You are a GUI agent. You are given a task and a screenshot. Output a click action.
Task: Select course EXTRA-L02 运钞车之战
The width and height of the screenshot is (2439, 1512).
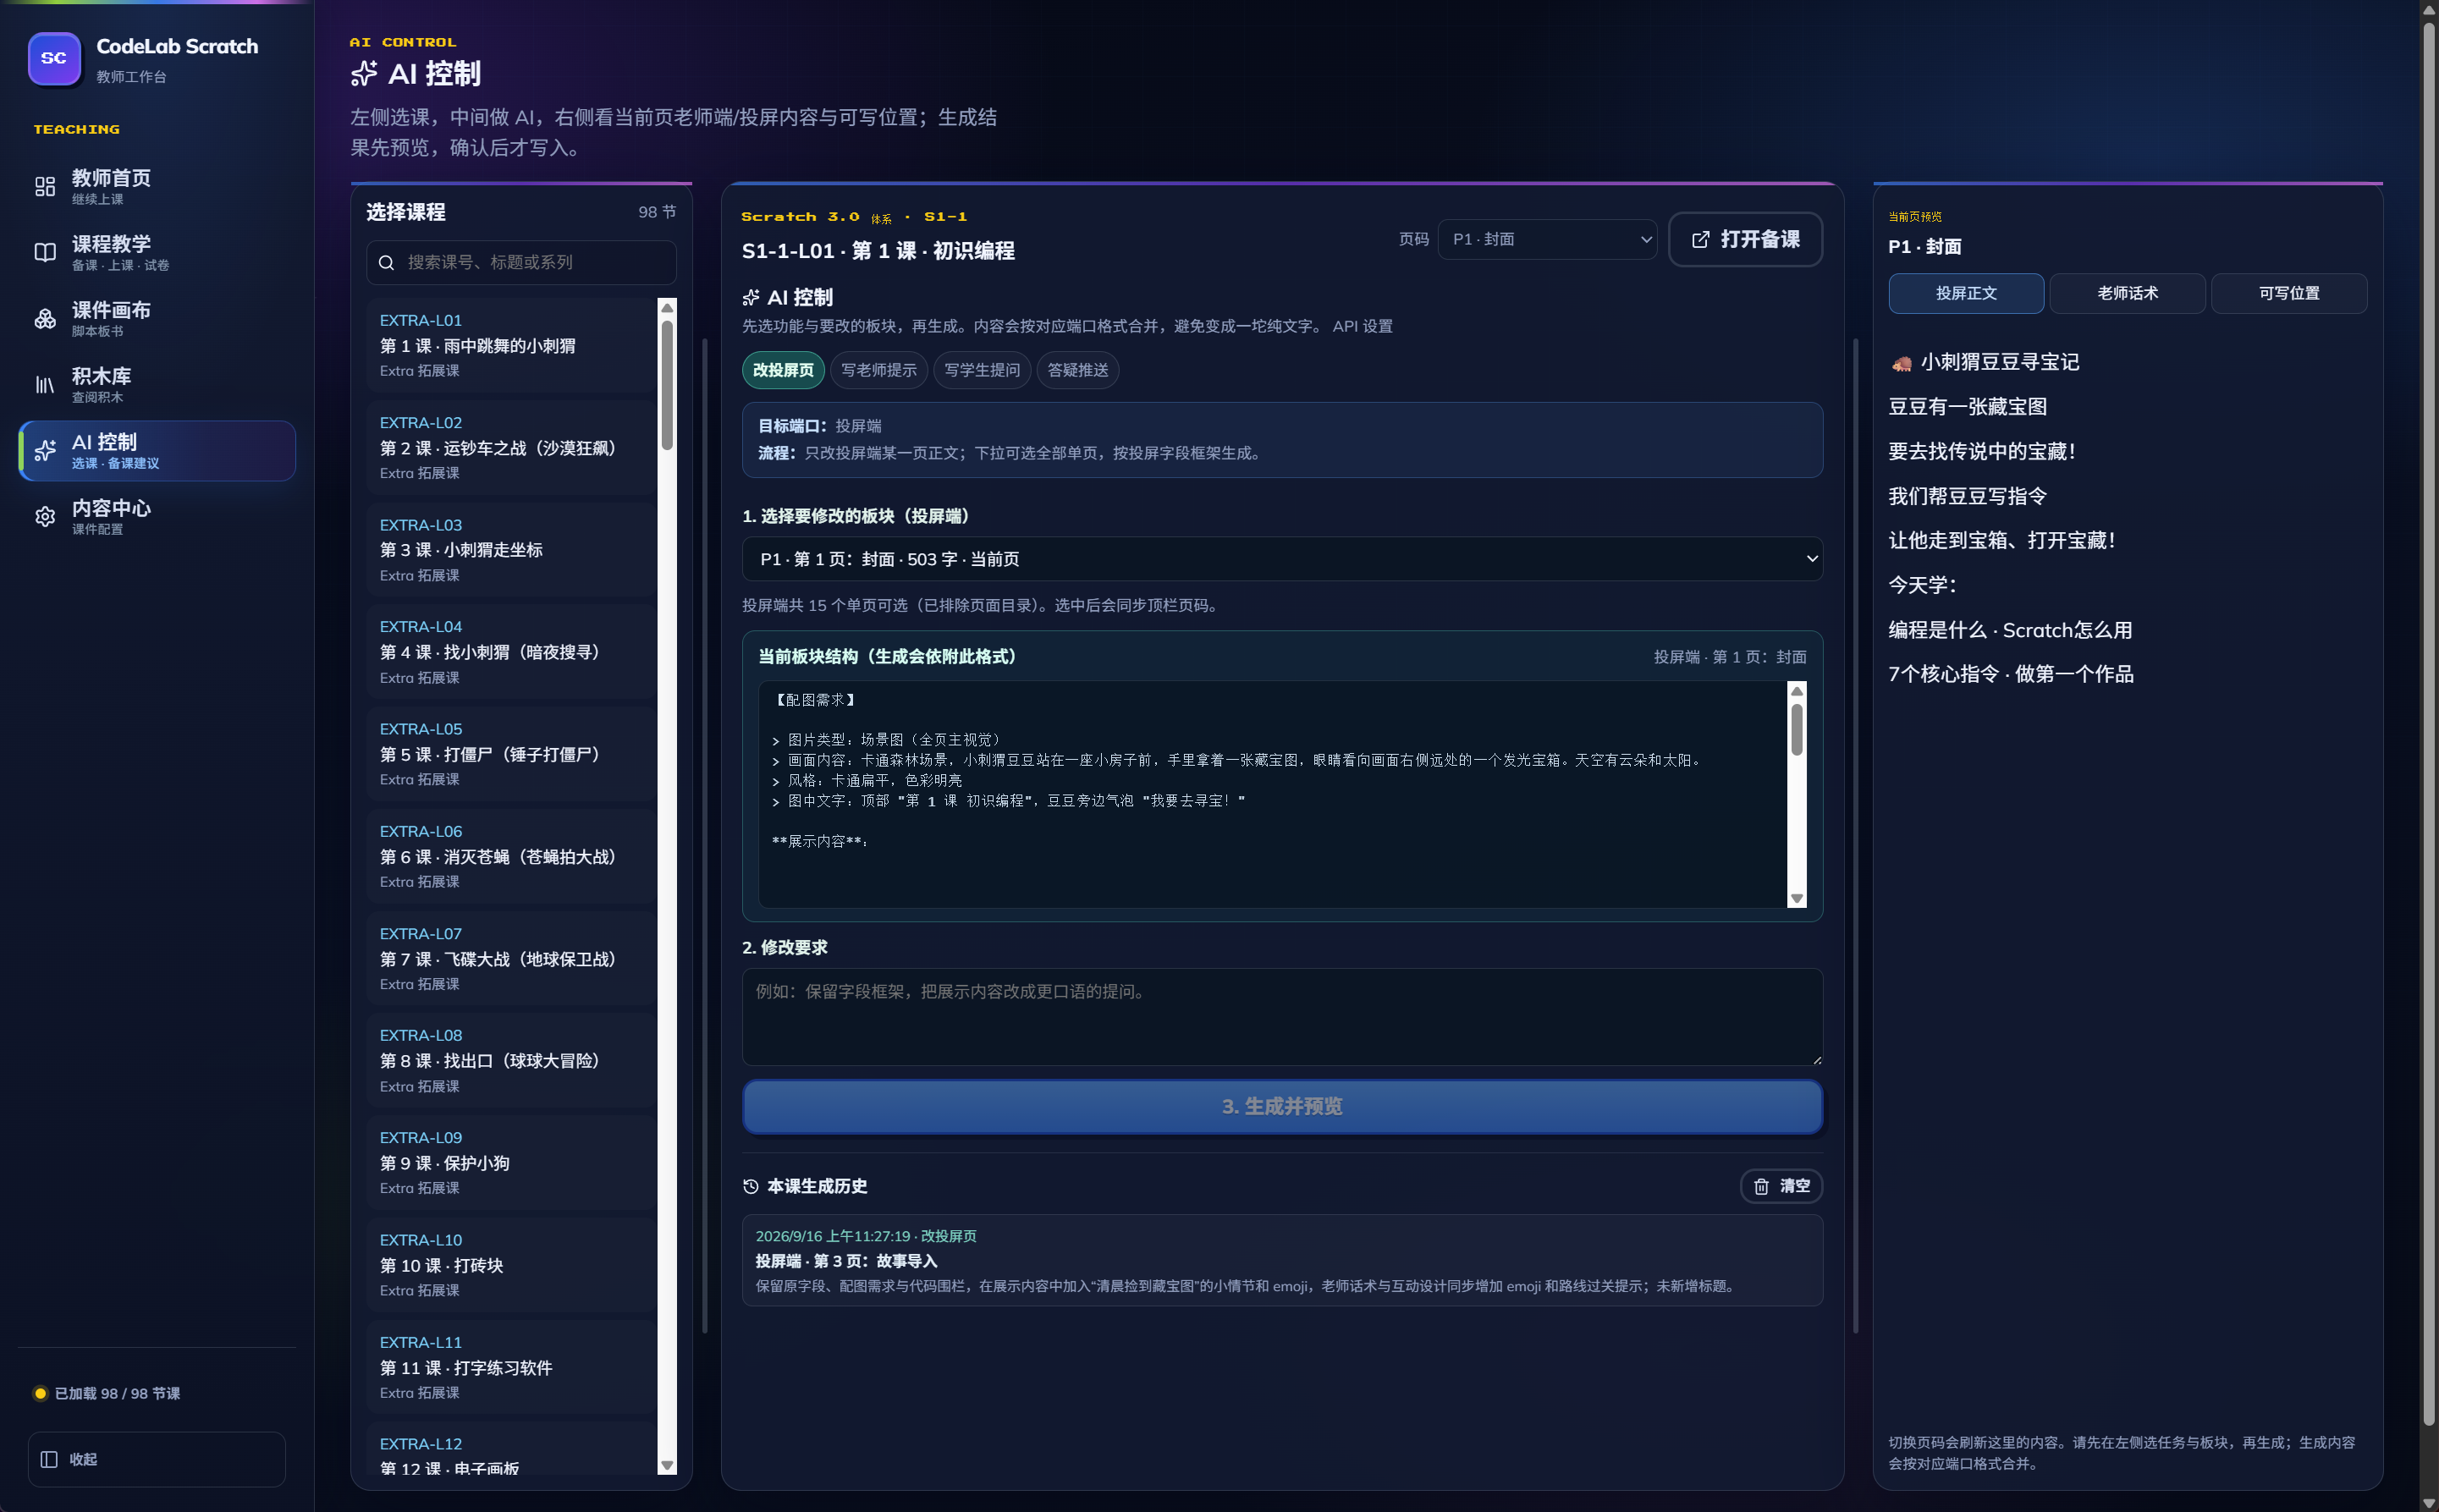(511, 448)
